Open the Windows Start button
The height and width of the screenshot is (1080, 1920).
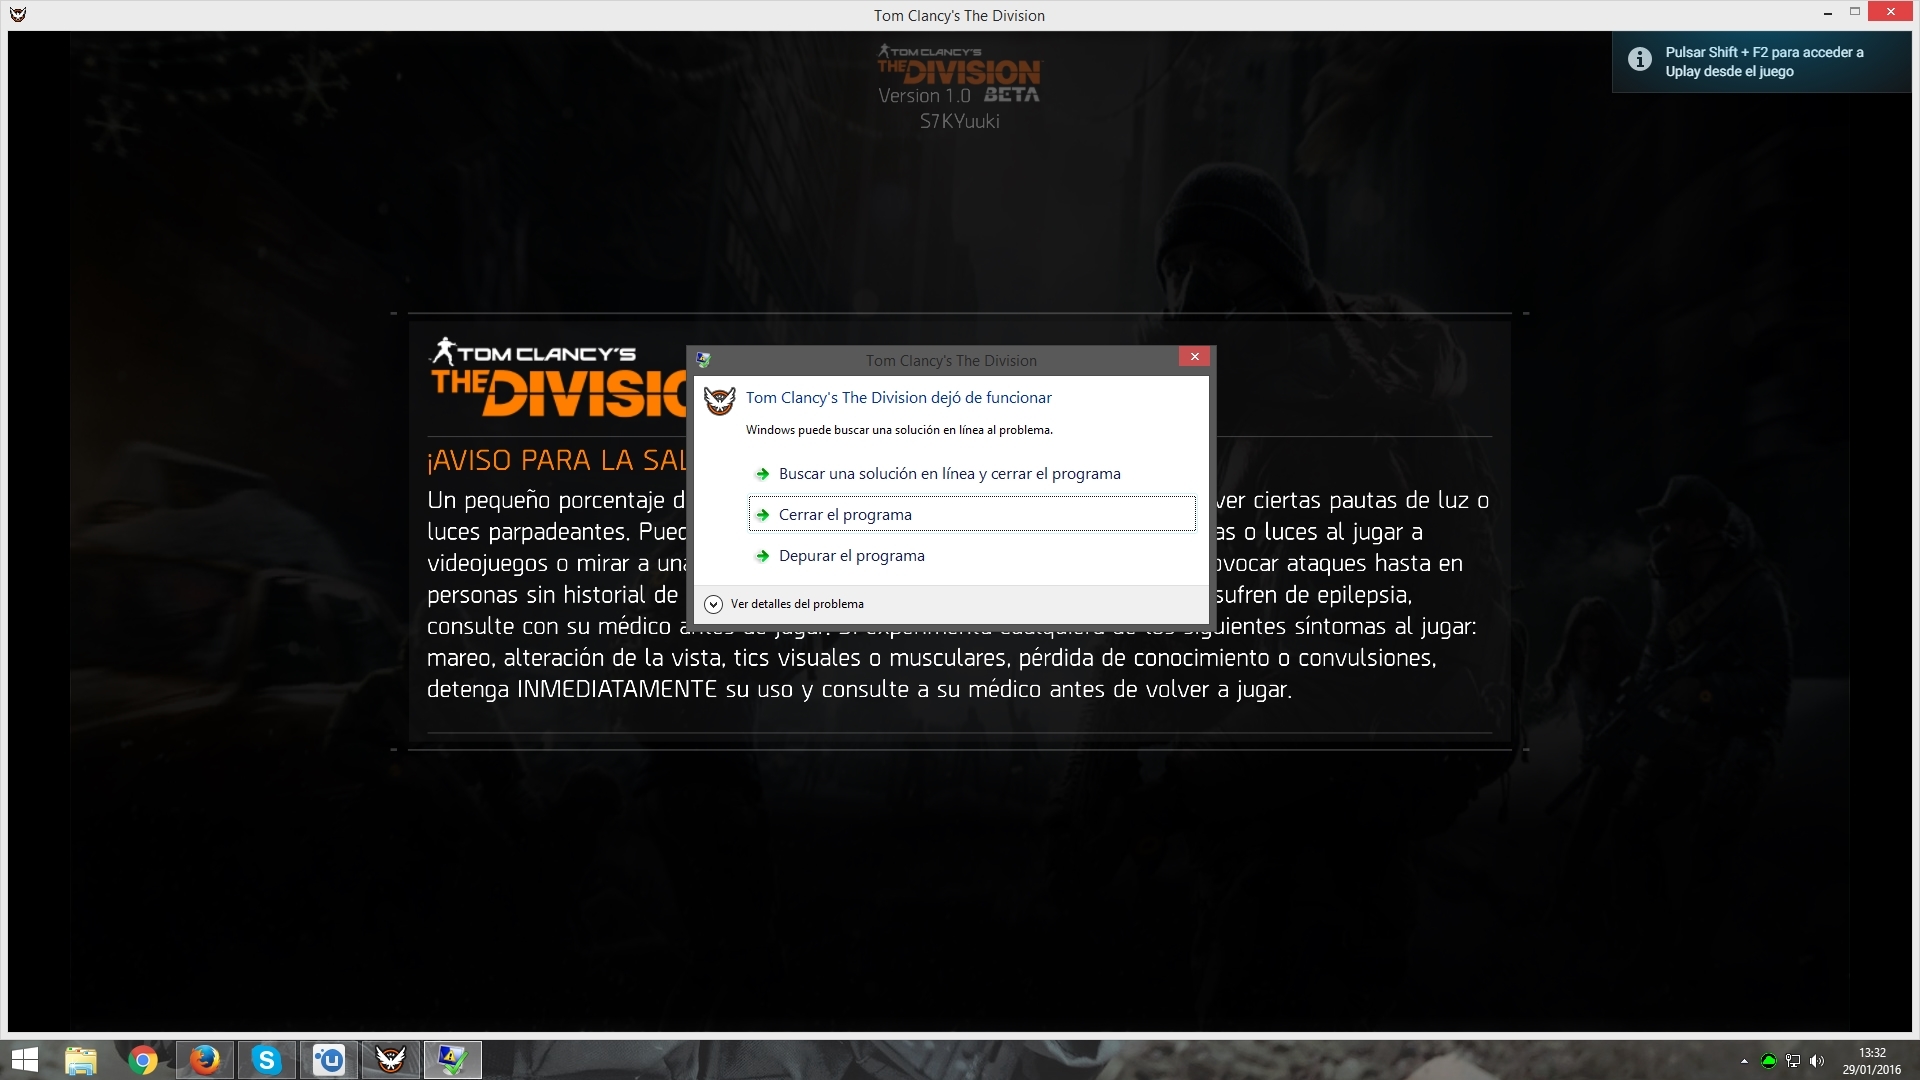tap(24, 1060)
